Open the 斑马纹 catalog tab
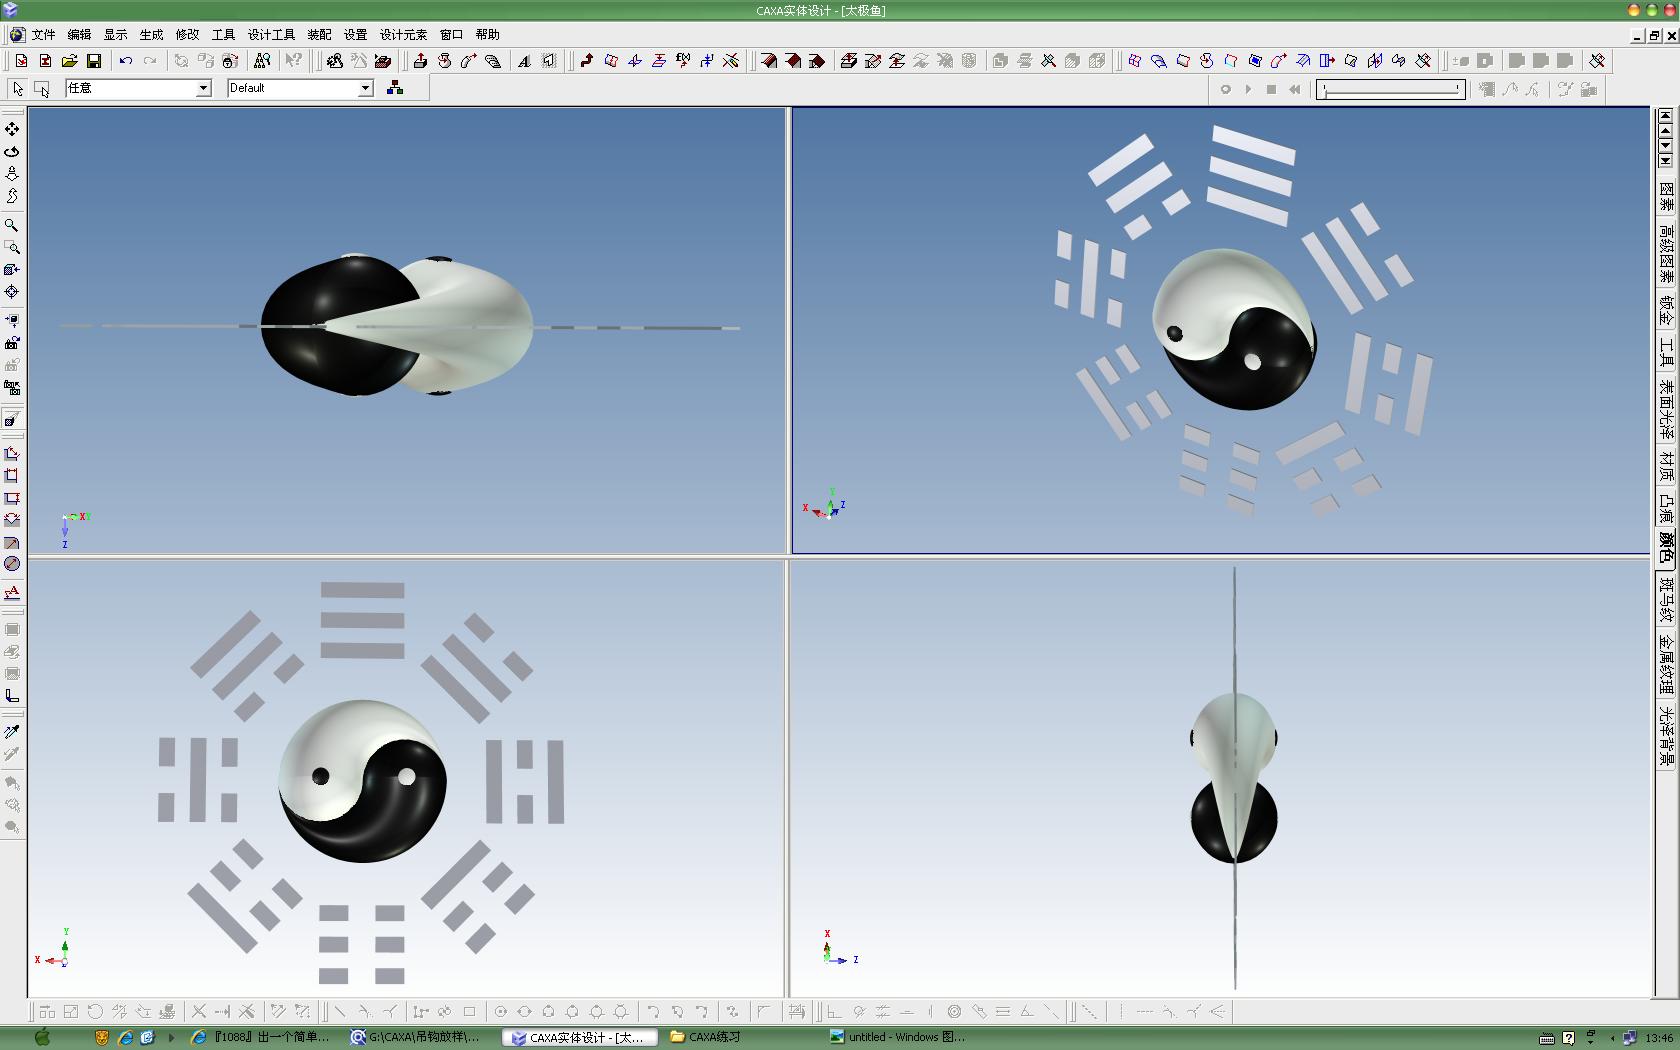This screenshot has height=1050, width=1680. pyautogui.click(x=1666, y=598)
